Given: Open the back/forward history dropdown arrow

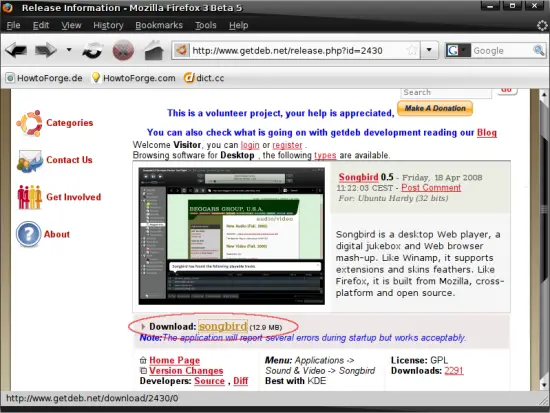Looking at the screenshot, I should (x=69, y=50).
